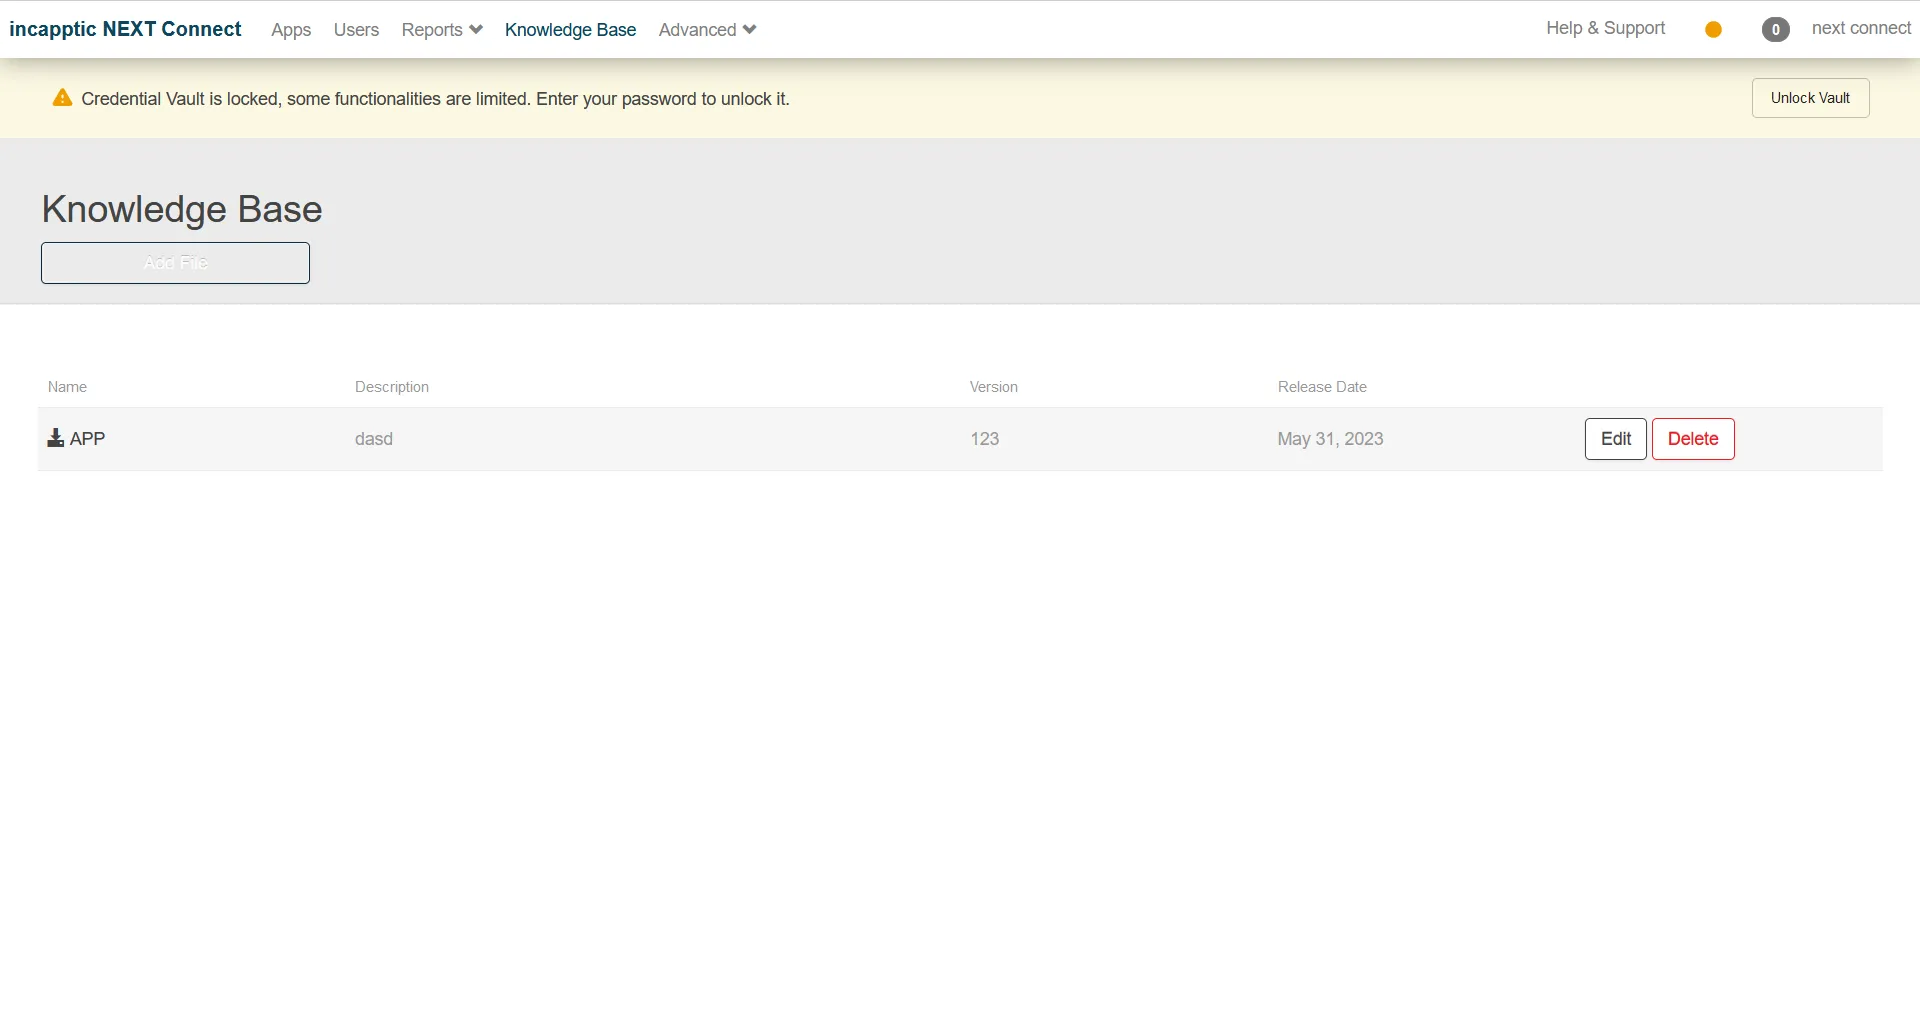The height and width of the screenshot is (1010, 1920).
Task: Click the Knowledge Base page heading
Action: point(182,209)
